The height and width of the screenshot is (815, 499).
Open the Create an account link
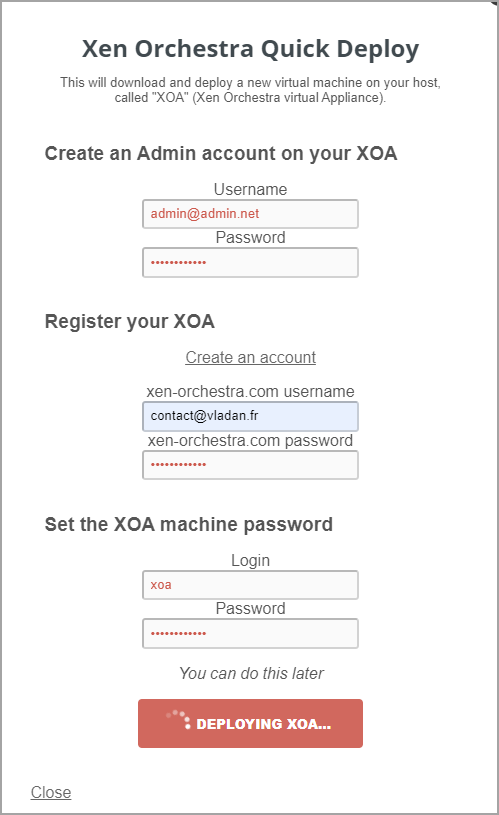click(x=251, y=358)
